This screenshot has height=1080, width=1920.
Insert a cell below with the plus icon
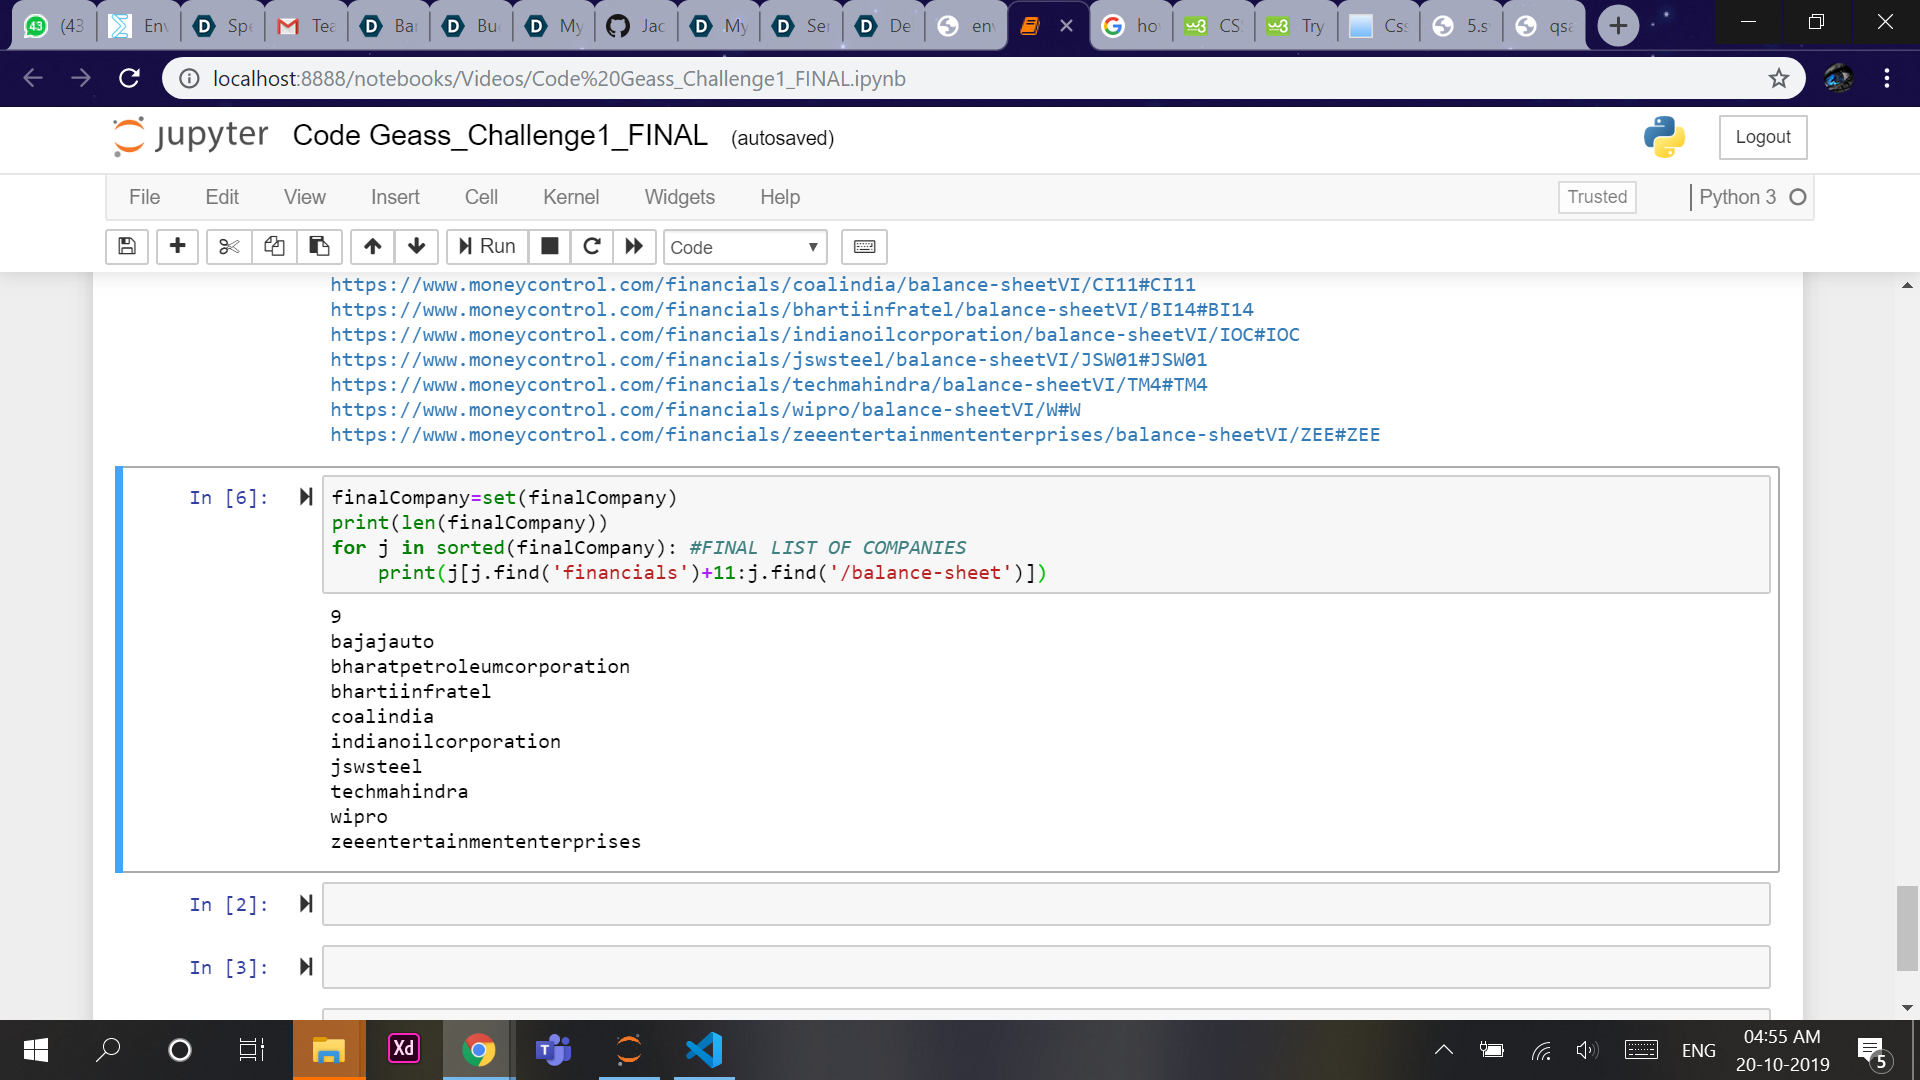(x=177, y=246)
